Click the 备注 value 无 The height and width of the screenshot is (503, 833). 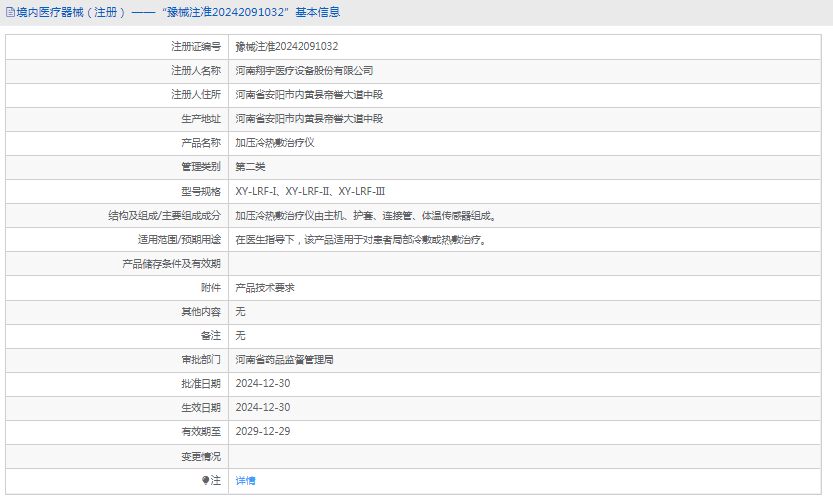point(241,336)
